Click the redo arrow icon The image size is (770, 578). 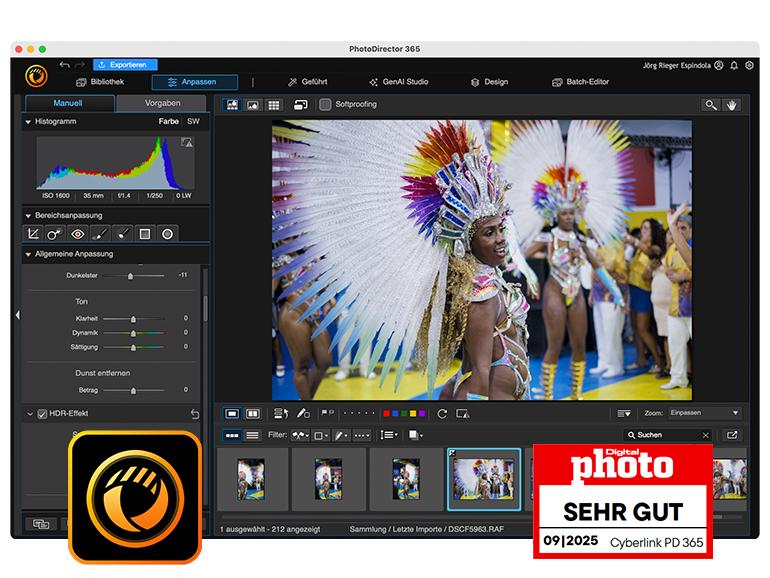[x=80, y=65]
